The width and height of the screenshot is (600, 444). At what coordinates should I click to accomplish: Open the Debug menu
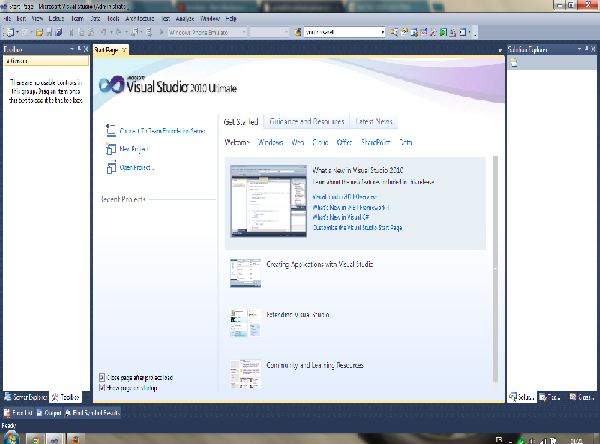pyautogui.click(x=56, y=18)
